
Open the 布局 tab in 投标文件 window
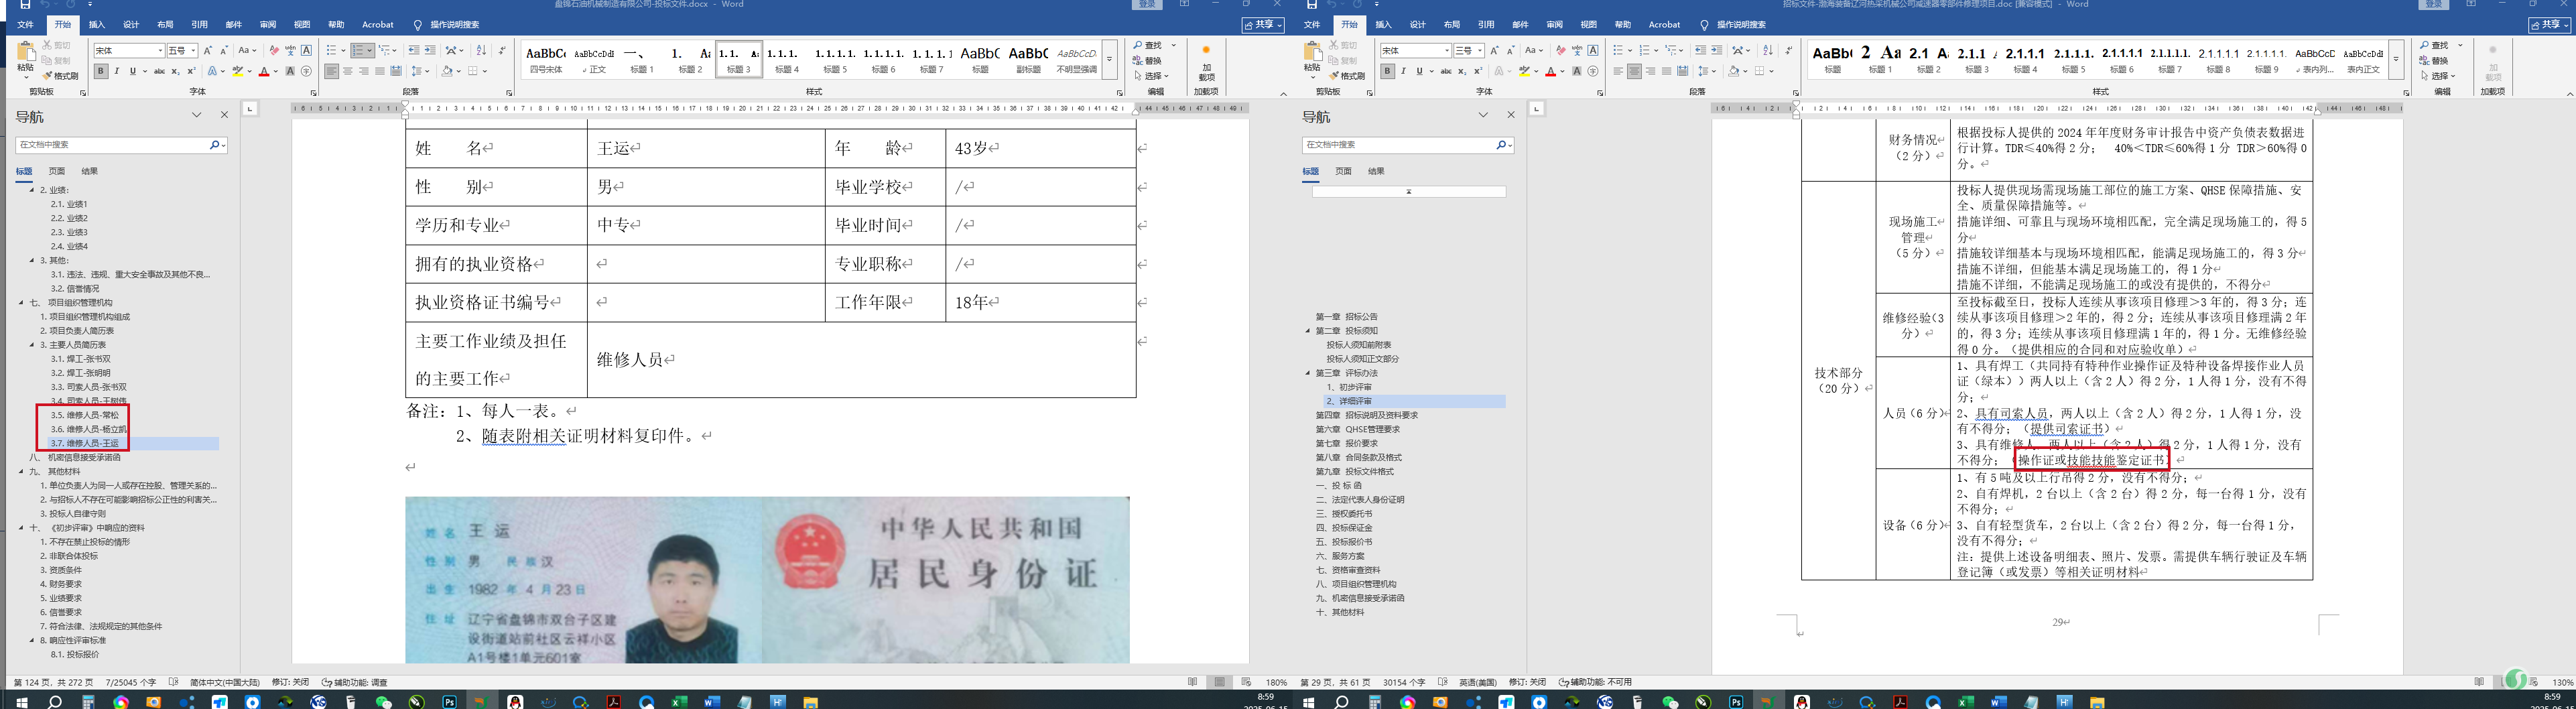coord(165,25)
